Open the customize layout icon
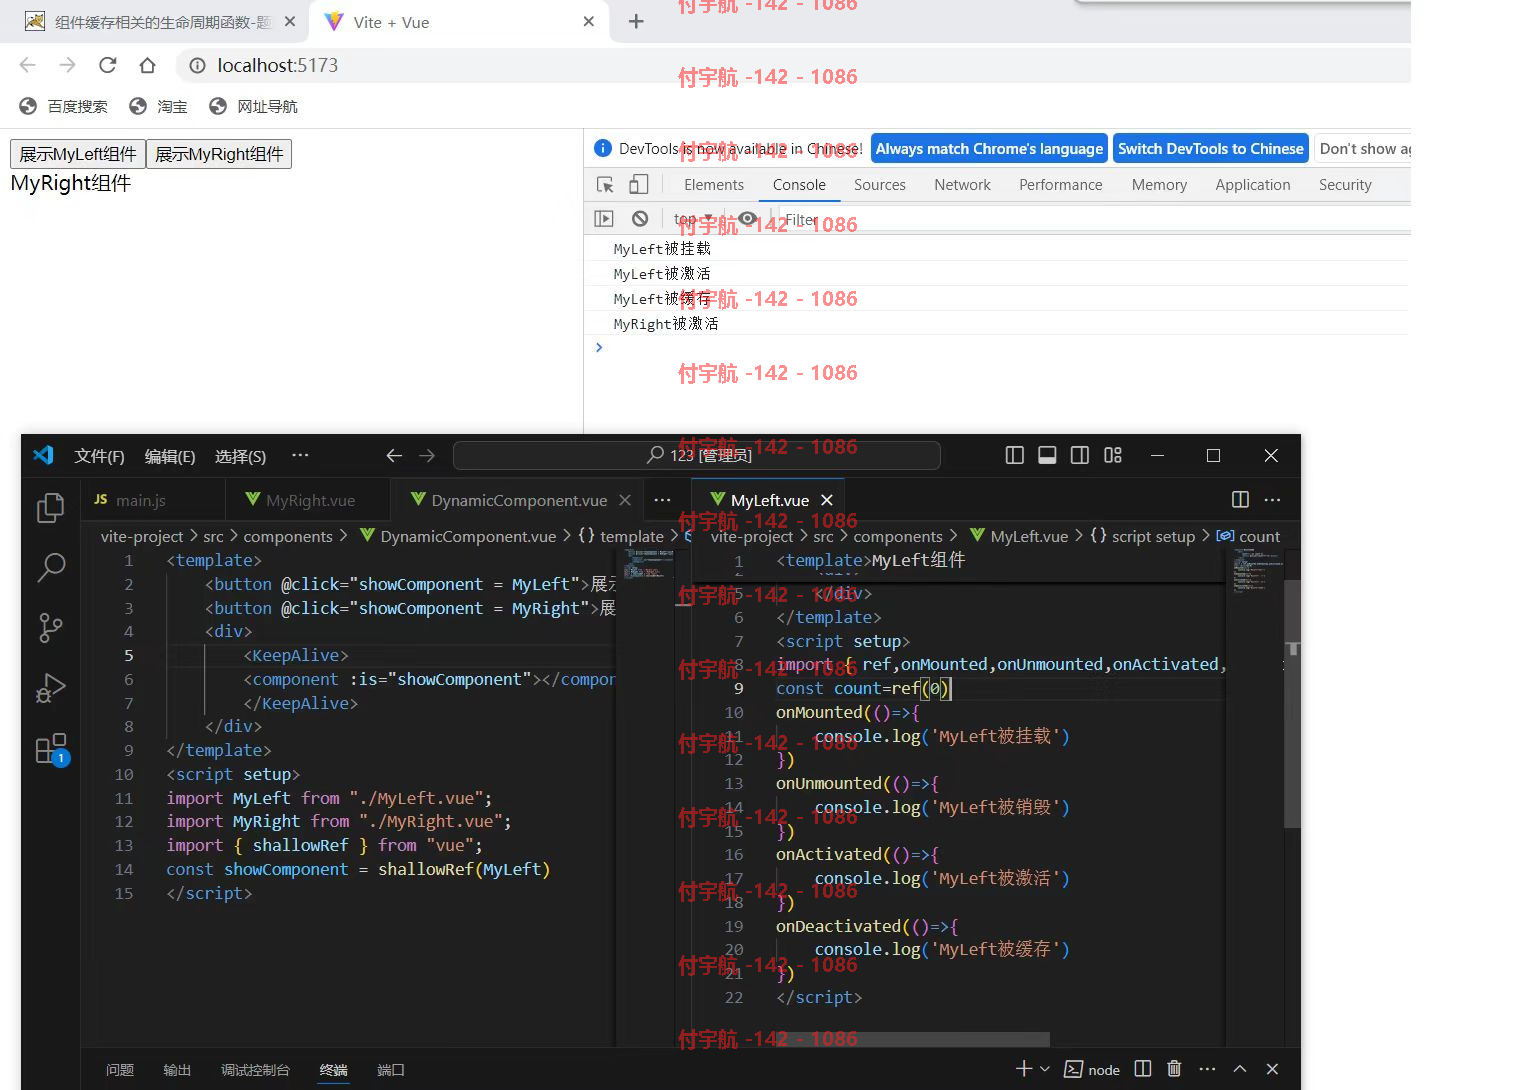This screenshot has height=1090, width=1536. tap(1113, 455)
